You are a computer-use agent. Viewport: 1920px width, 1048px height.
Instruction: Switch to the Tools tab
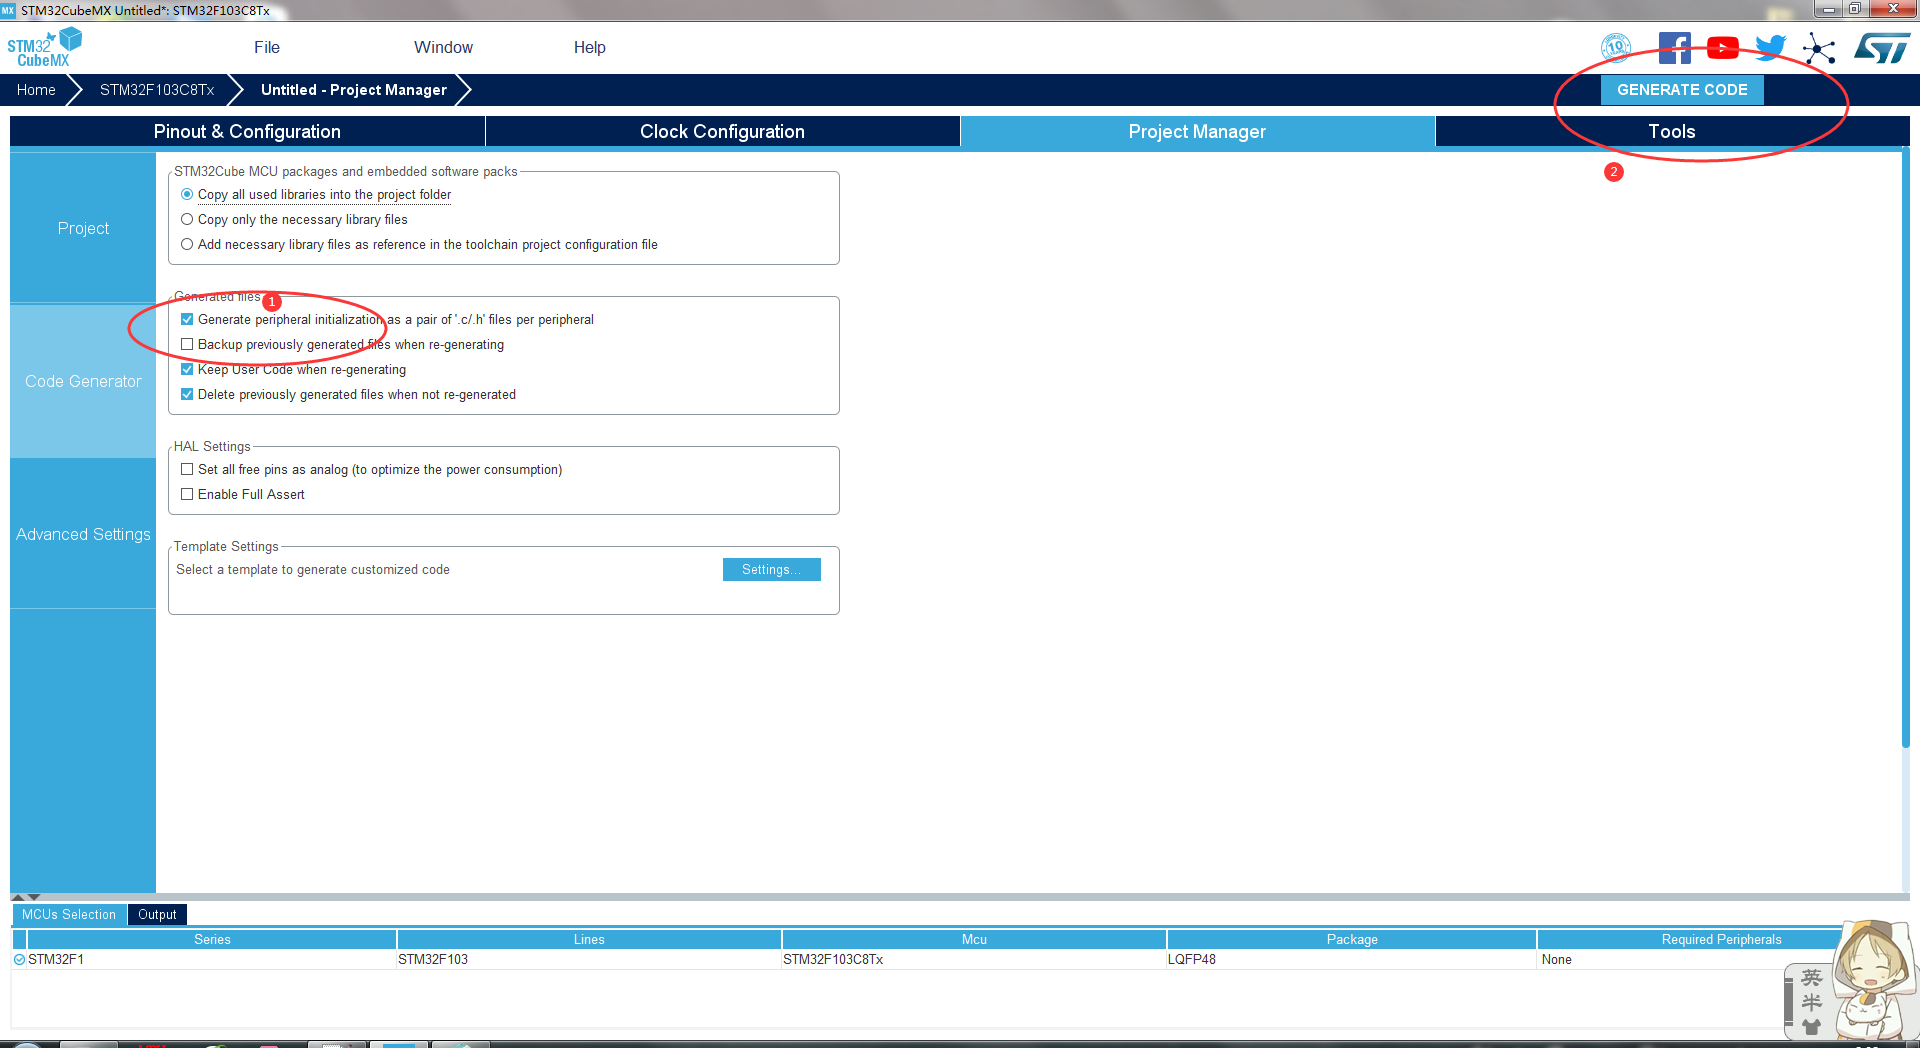1672,131
